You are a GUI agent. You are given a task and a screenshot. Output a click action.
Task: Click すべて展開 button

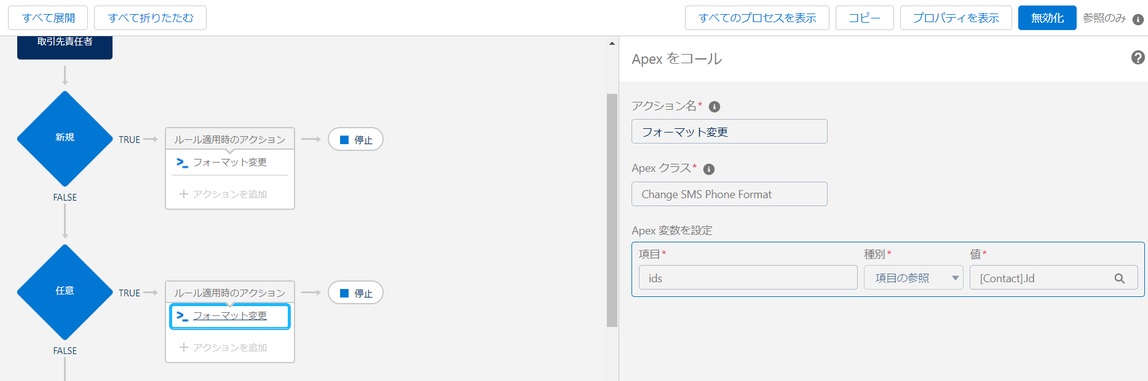(x=48, y=18)
